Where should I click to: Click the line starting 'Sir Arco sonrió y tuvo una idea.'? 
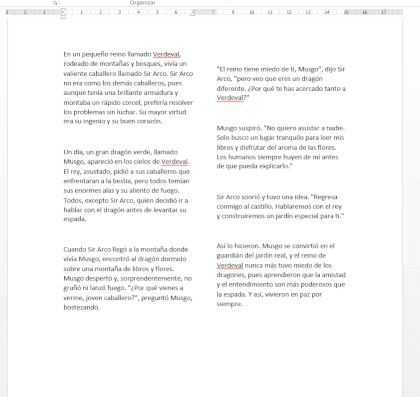[x=277, y=197]
